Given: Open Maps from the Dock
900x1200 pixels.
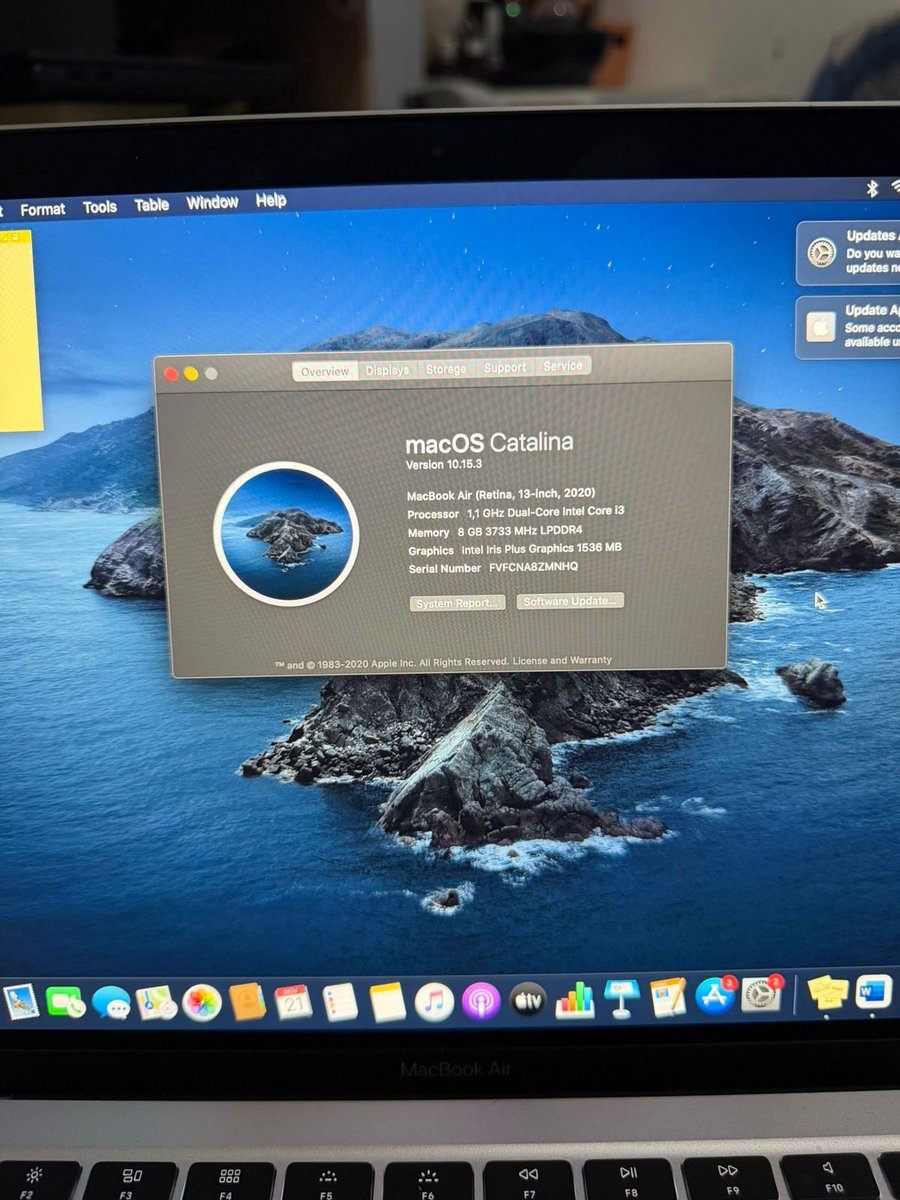Looking at the screenshot, I should click(156, 1002).
